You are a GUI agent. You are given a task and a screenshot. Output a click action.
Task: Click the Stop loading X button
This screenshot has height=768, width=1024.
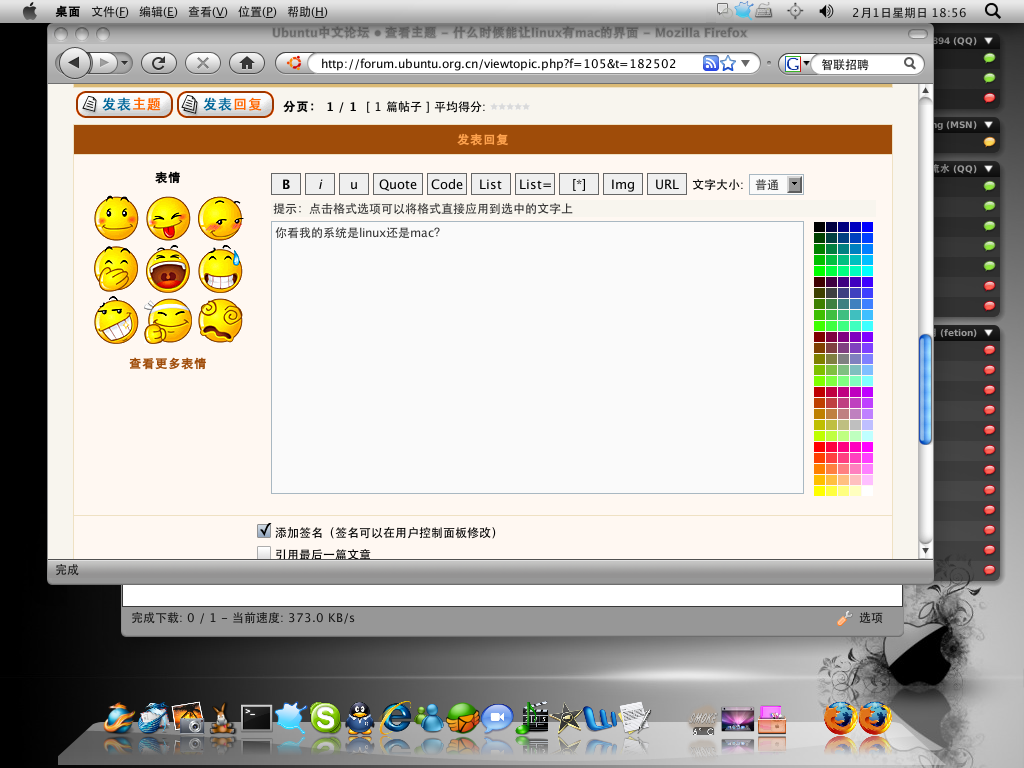click(x=202, y=63)
